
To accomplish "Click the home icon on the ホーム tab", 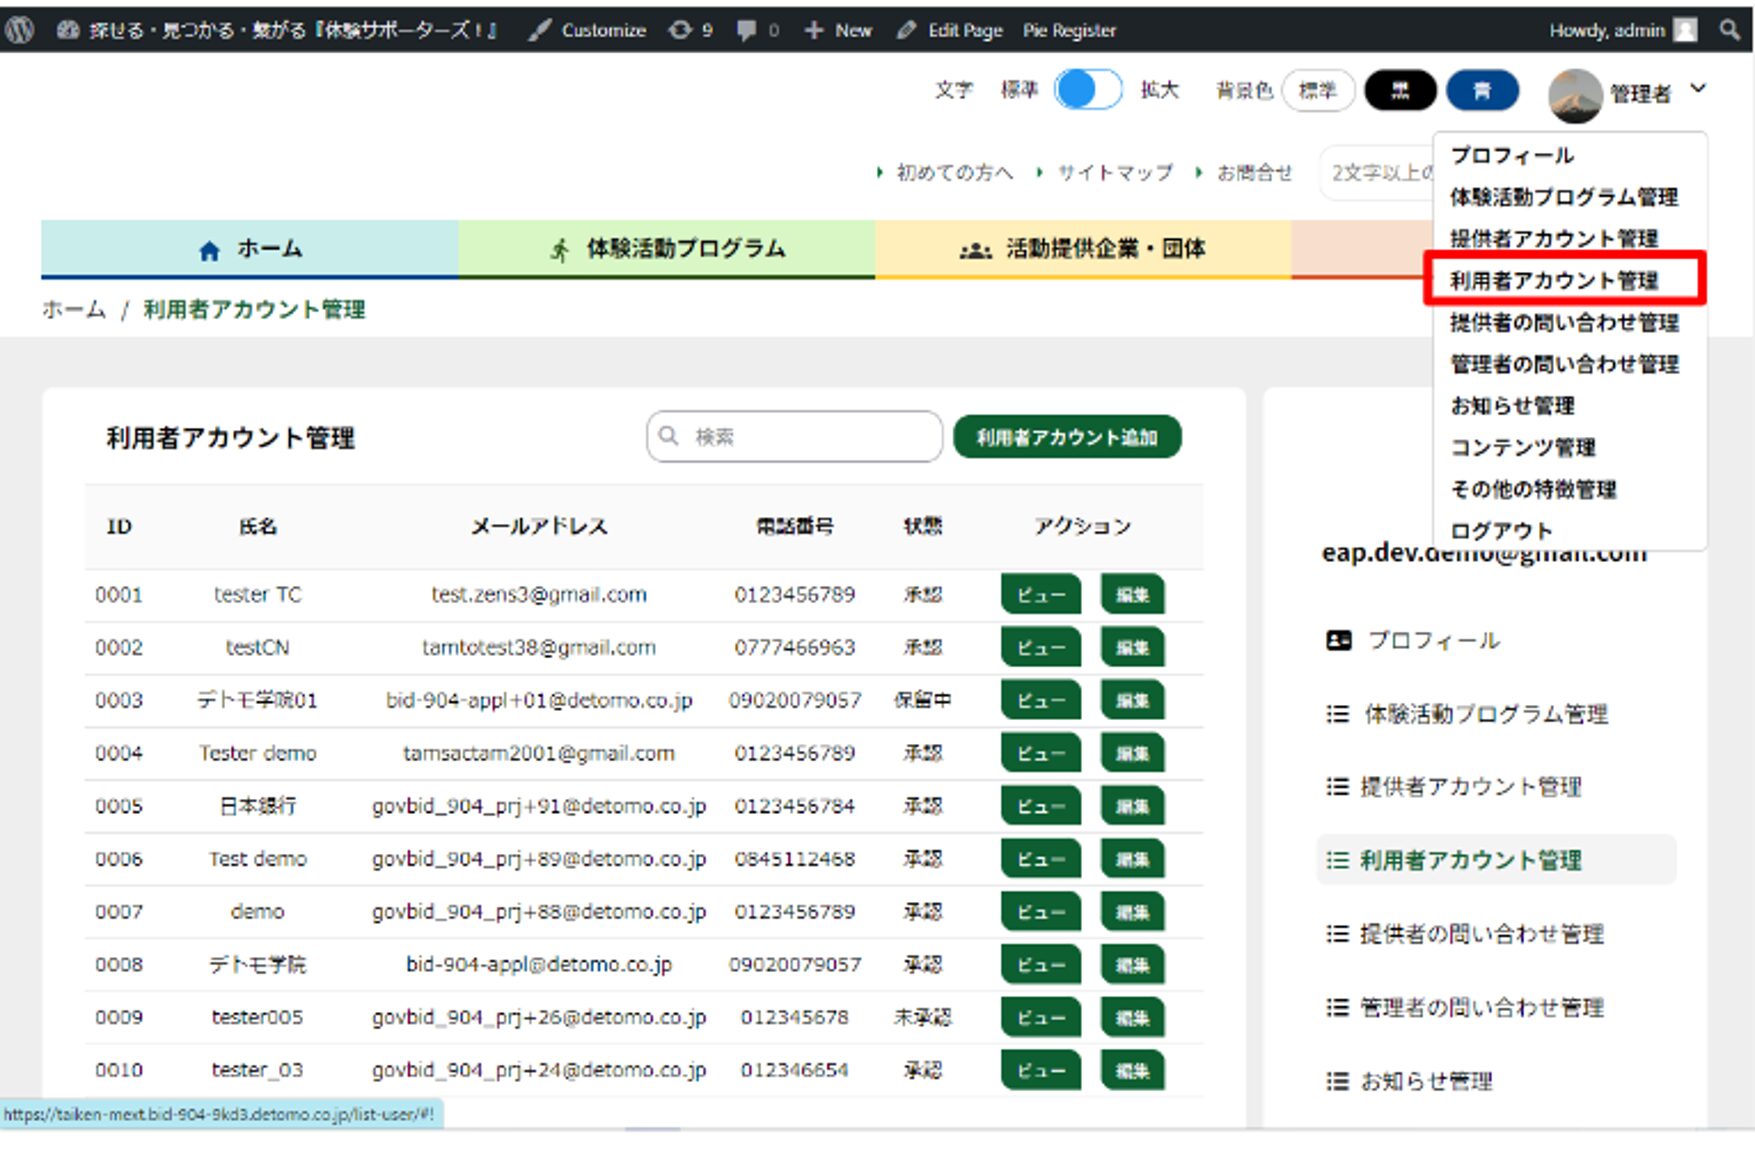I will [209, 250].
